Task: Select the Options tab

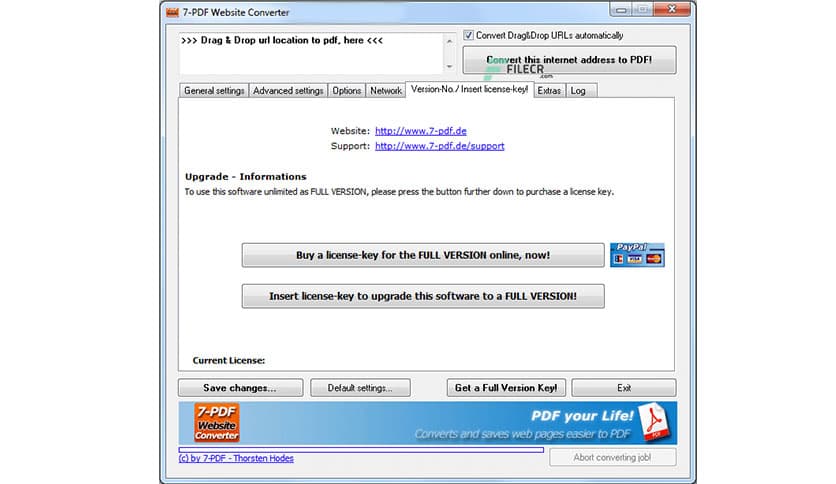Action: (x=347, y=91)
